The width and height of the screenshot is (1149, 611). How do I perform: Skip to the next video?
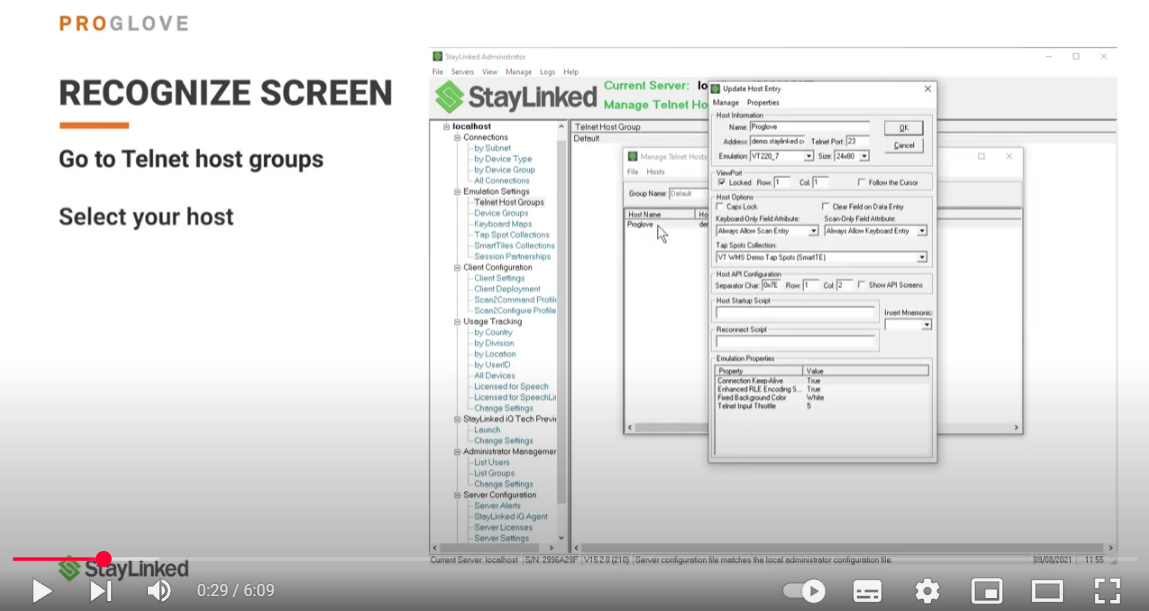tap(101, 591)
